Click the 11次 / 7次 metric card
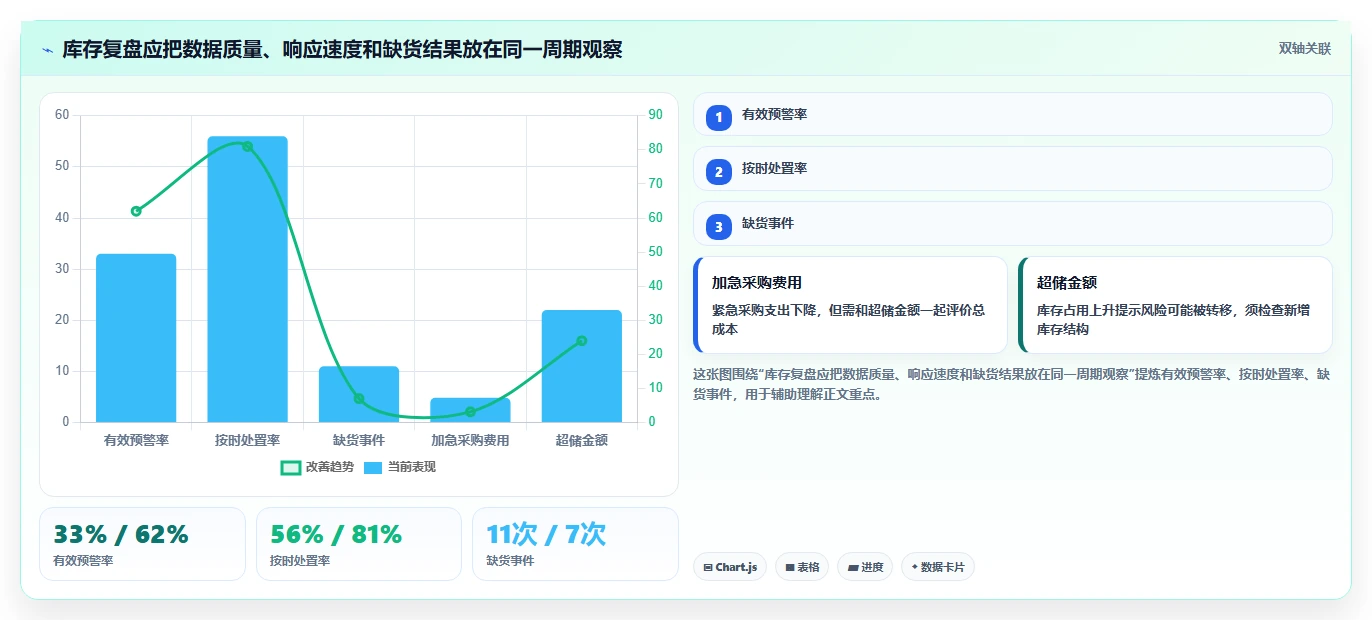Screen dimensions: 1372x620 coord(575,544)
